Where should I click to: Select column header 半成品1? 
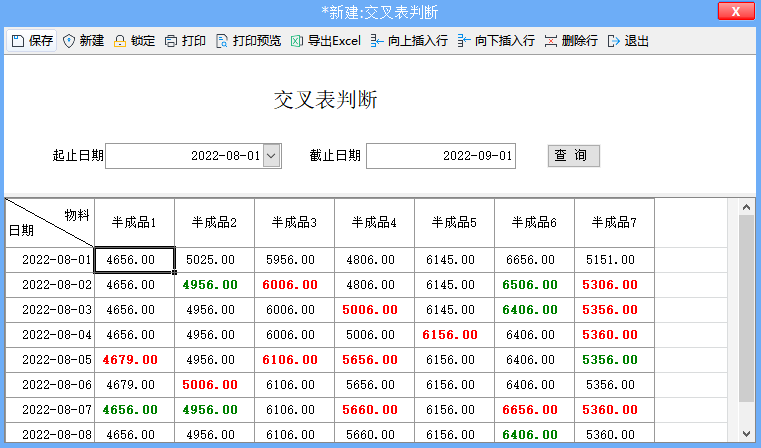tap(134, 223)
